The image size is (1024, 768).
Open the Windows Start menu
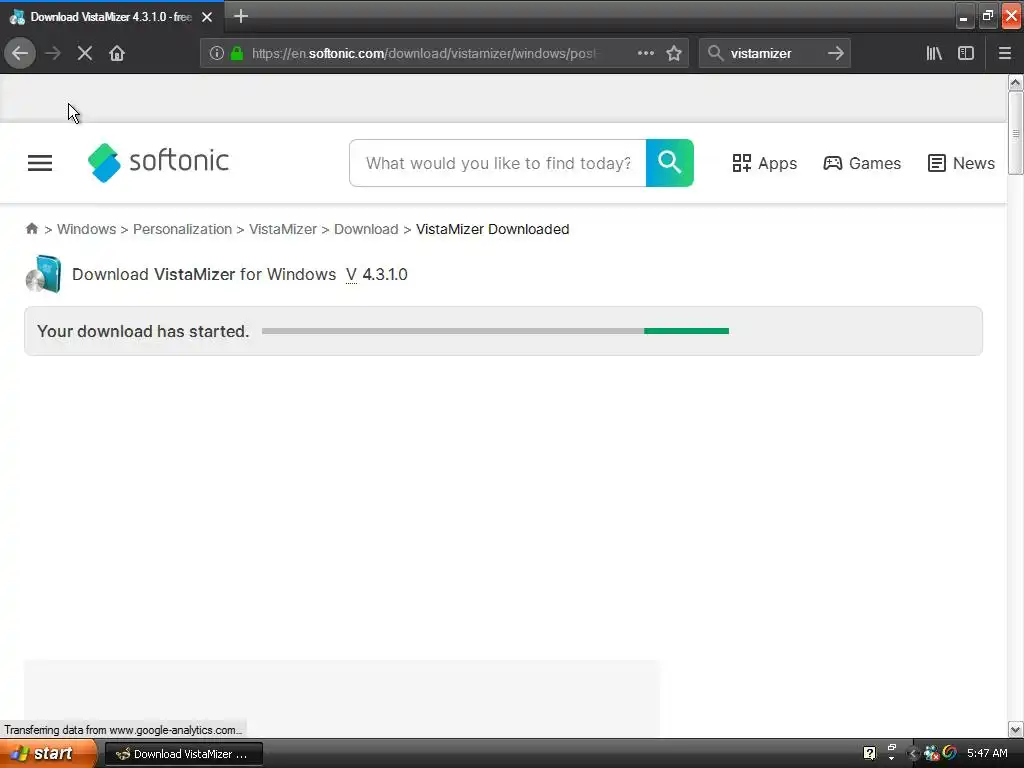(48, 754)
